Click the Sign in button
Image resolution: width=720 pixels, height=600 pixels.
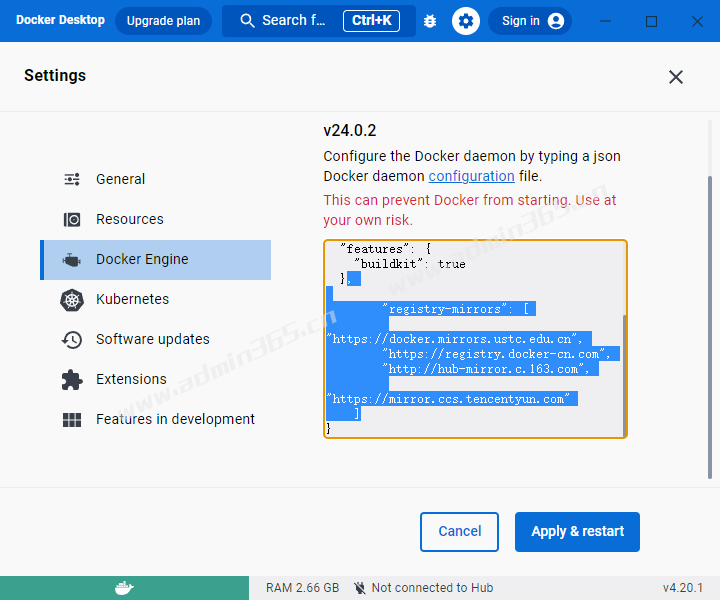[x=530, y=21]
